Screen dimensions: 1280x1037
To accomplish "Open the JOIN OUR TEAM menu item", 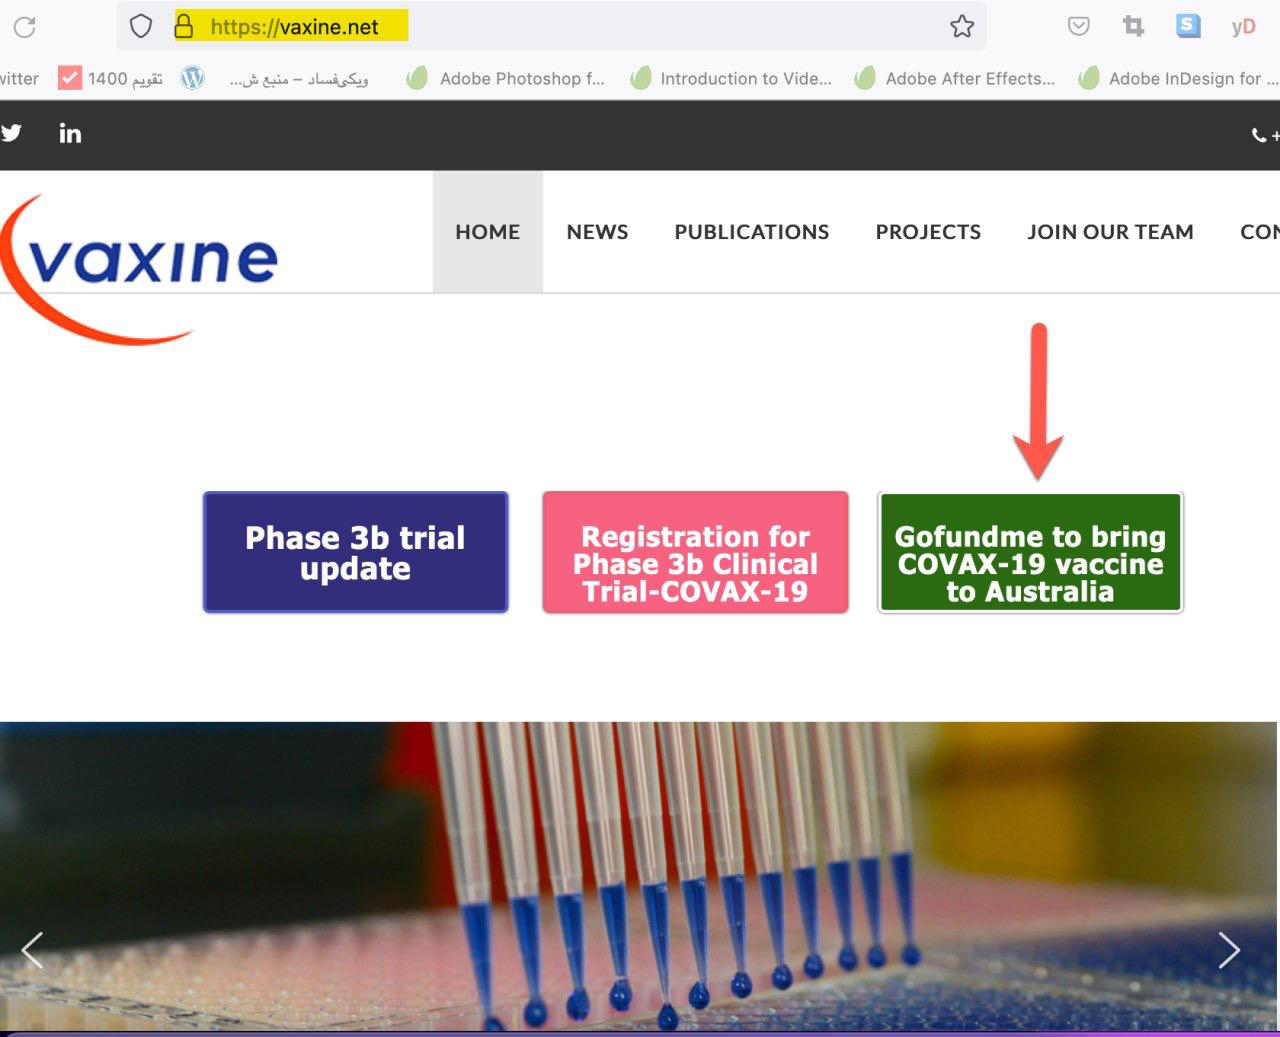I will point(1110,232).
